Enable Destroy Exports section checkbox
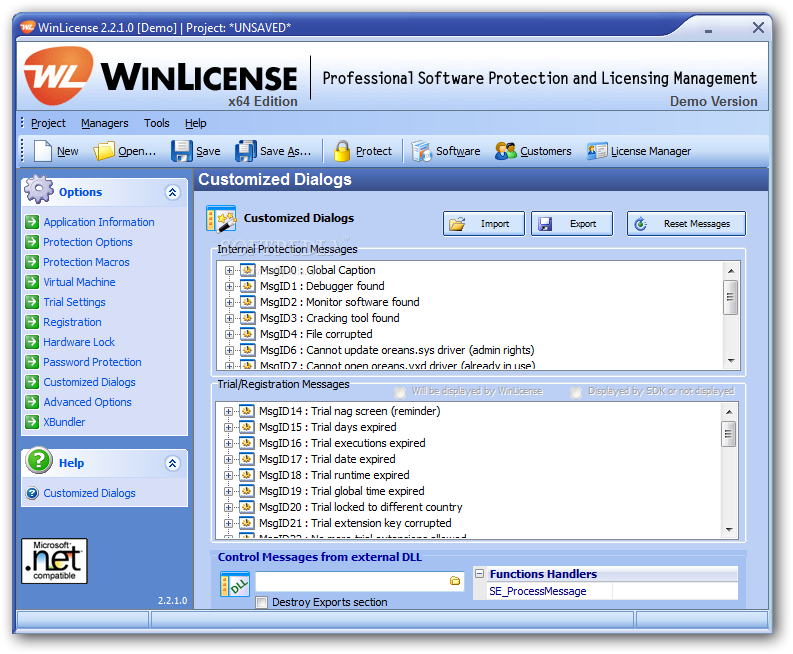This screenshot has width=793, height=654. (261, 602)
